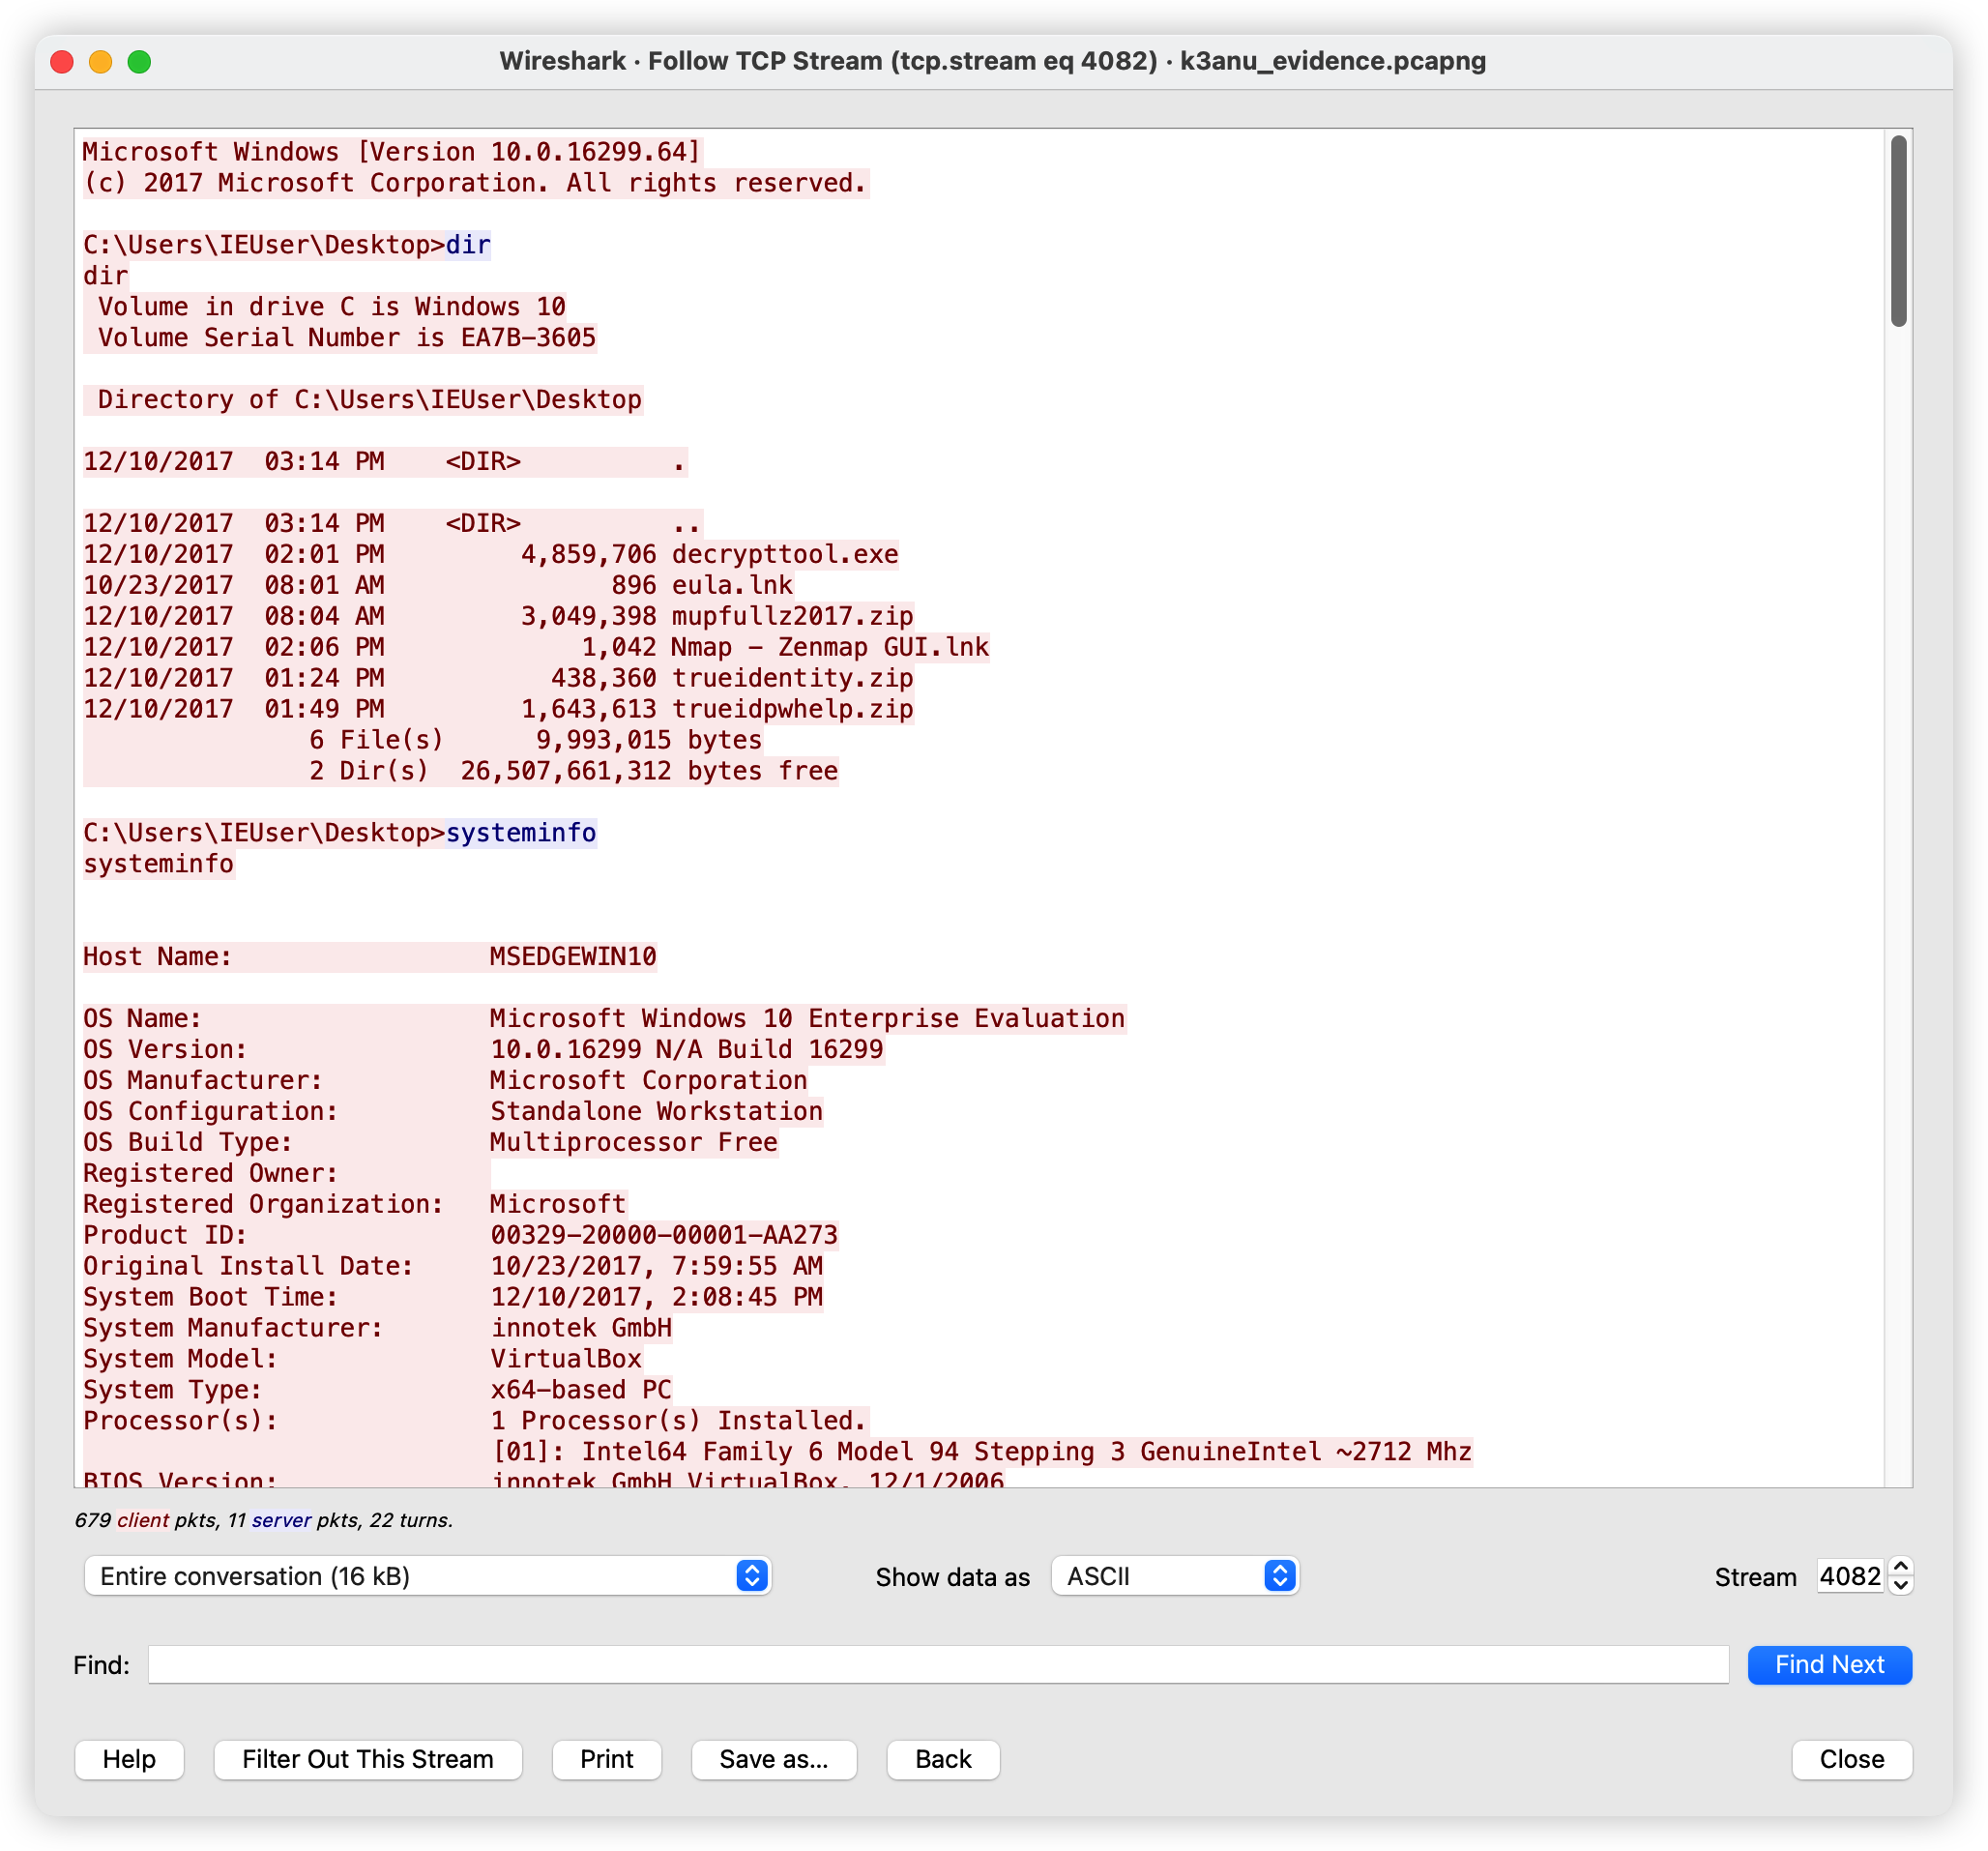
Task: Click OS Version '10.0.16299 N/A Build 16299'
Action: [687, 1049]
